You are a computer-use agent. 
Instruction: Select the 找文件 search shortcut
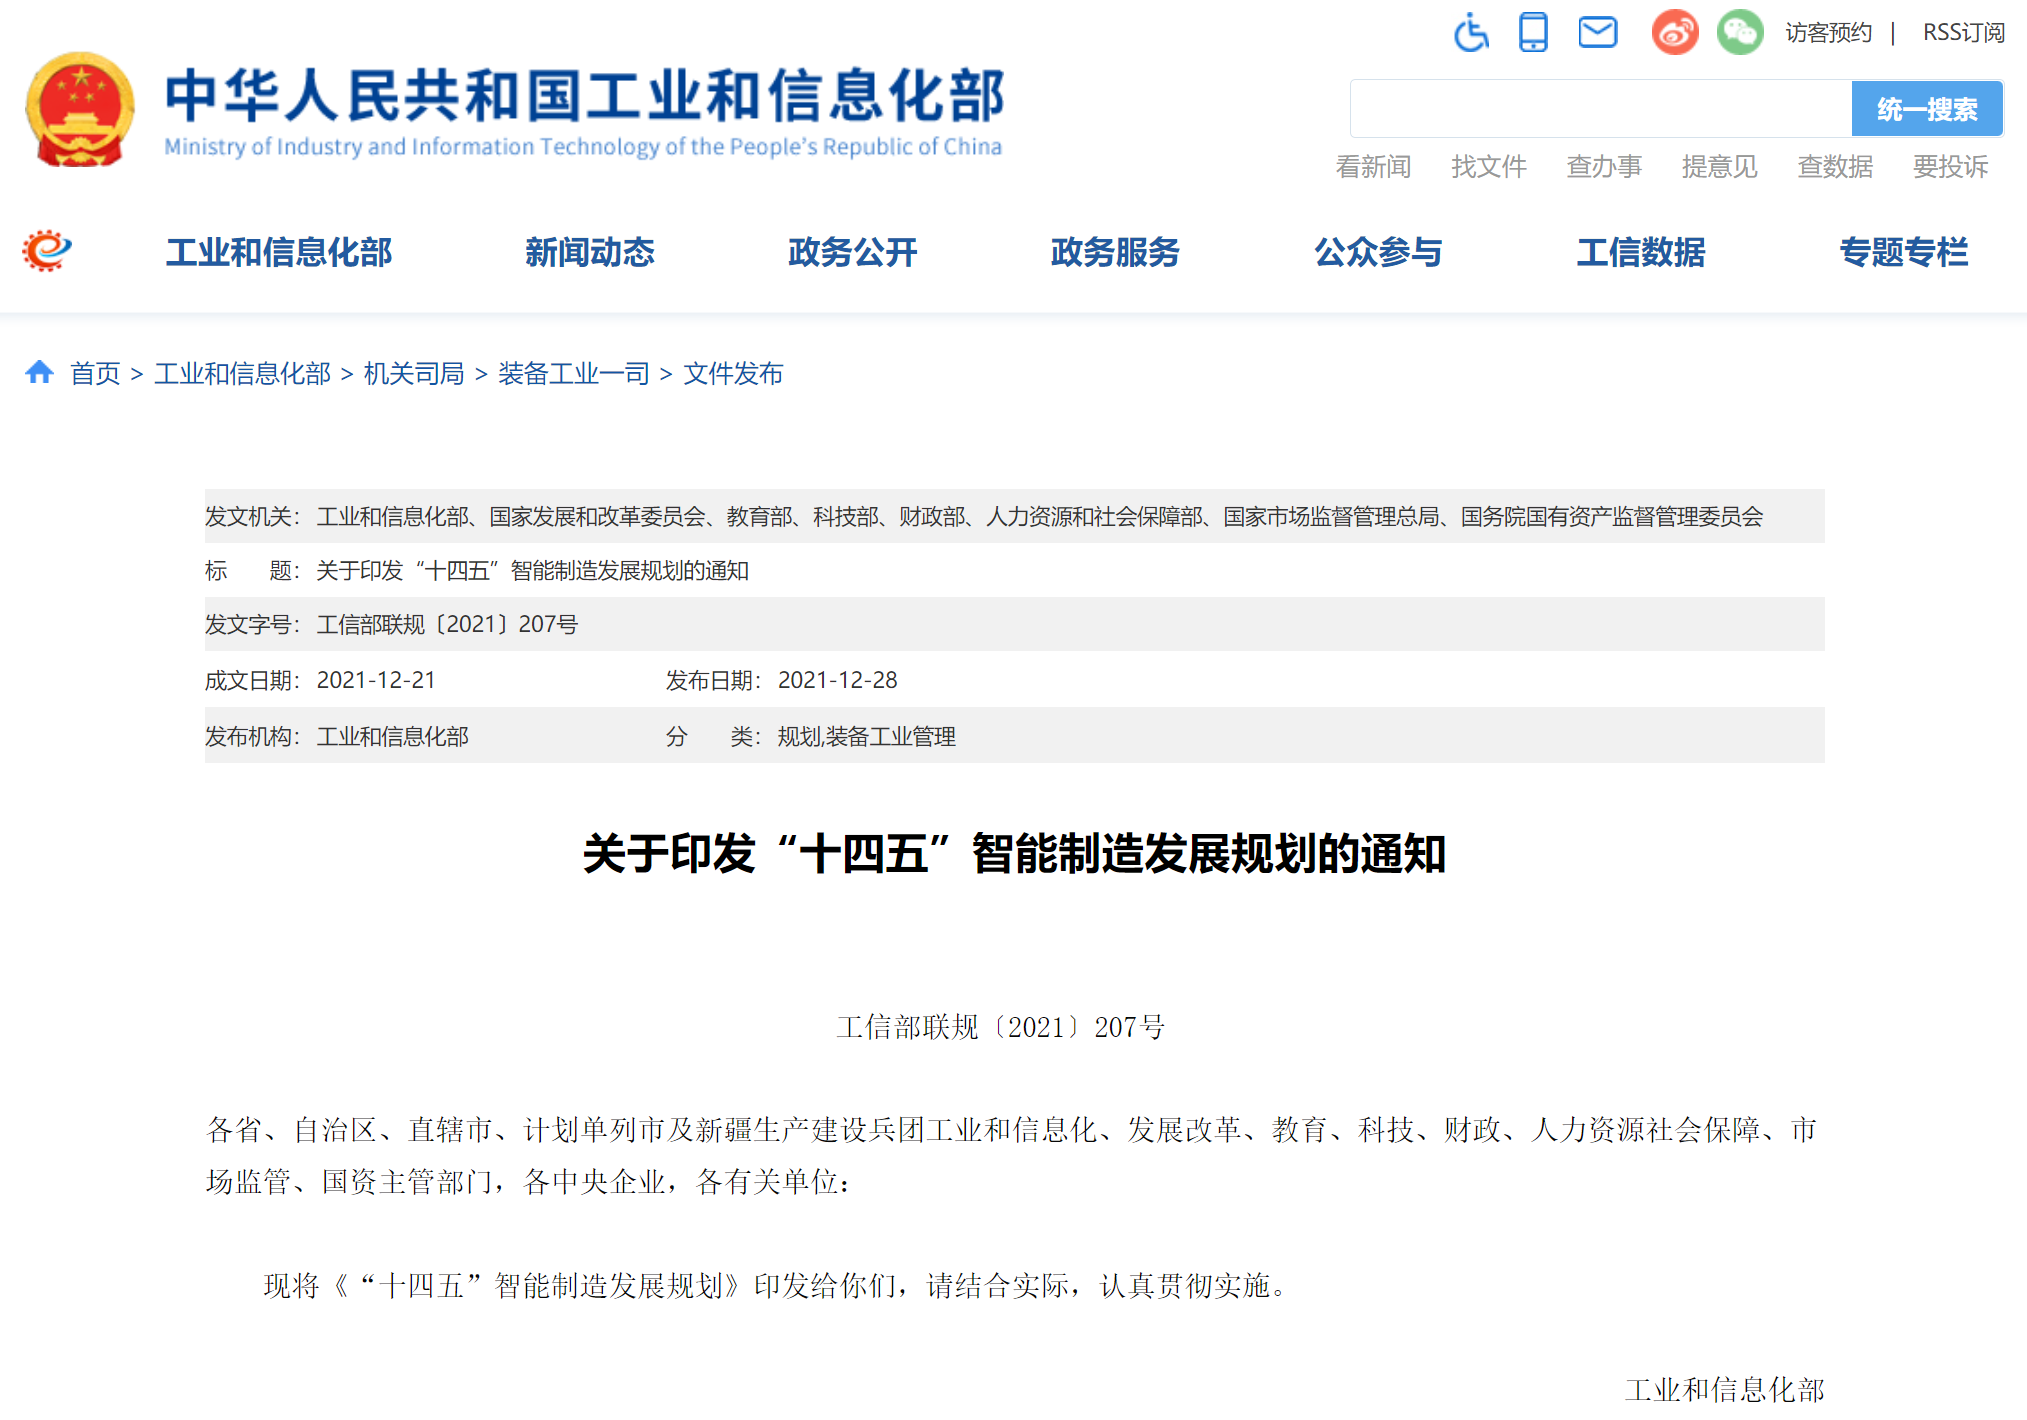point(1489,166)
